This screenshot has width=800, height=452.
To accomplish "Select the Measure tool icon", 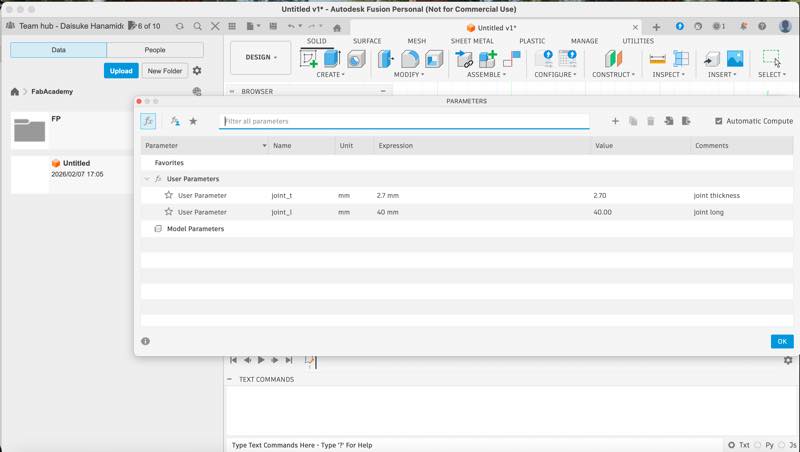I will click(657, 59).
